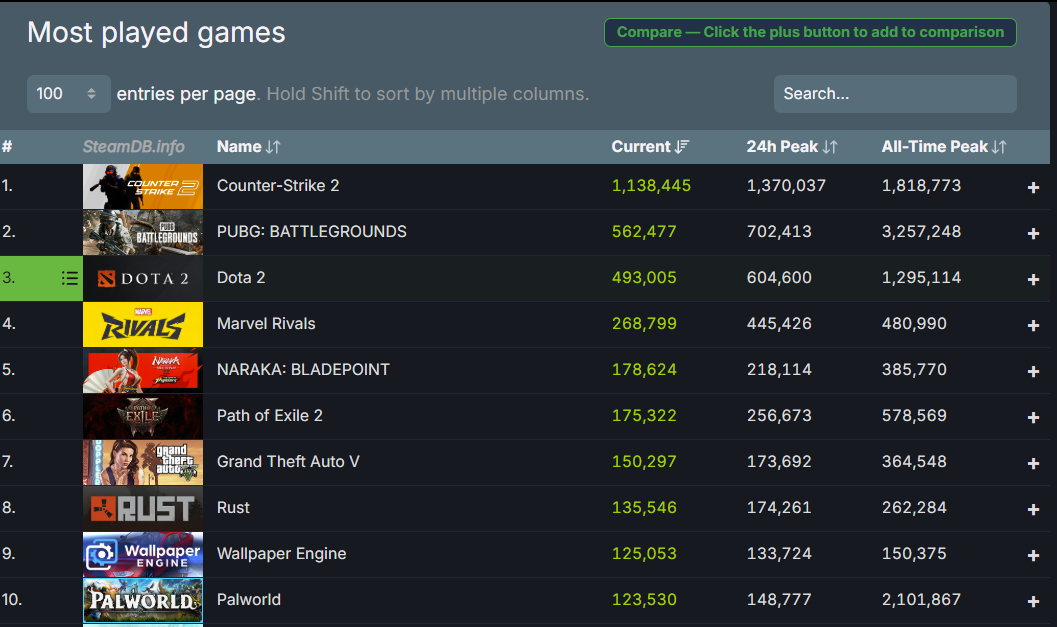
Task: Select current players value 125,053
Action: coord(644,554)
